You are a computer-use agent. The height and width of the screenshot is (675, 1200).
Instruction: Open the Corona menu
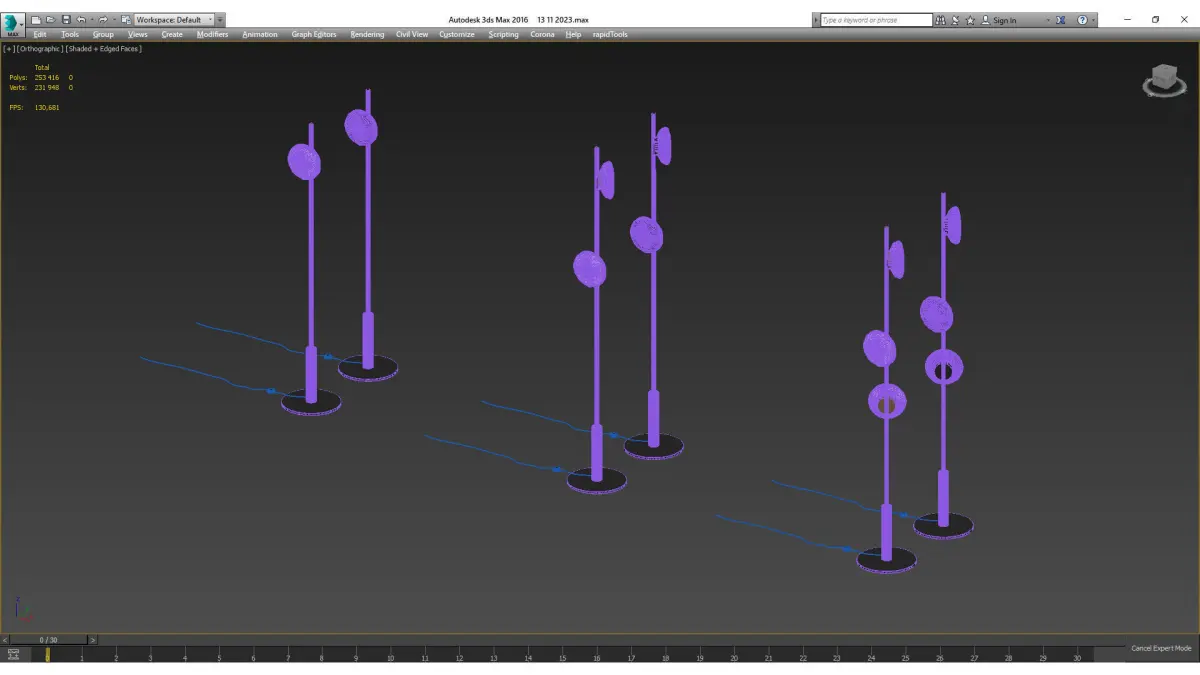542,34
